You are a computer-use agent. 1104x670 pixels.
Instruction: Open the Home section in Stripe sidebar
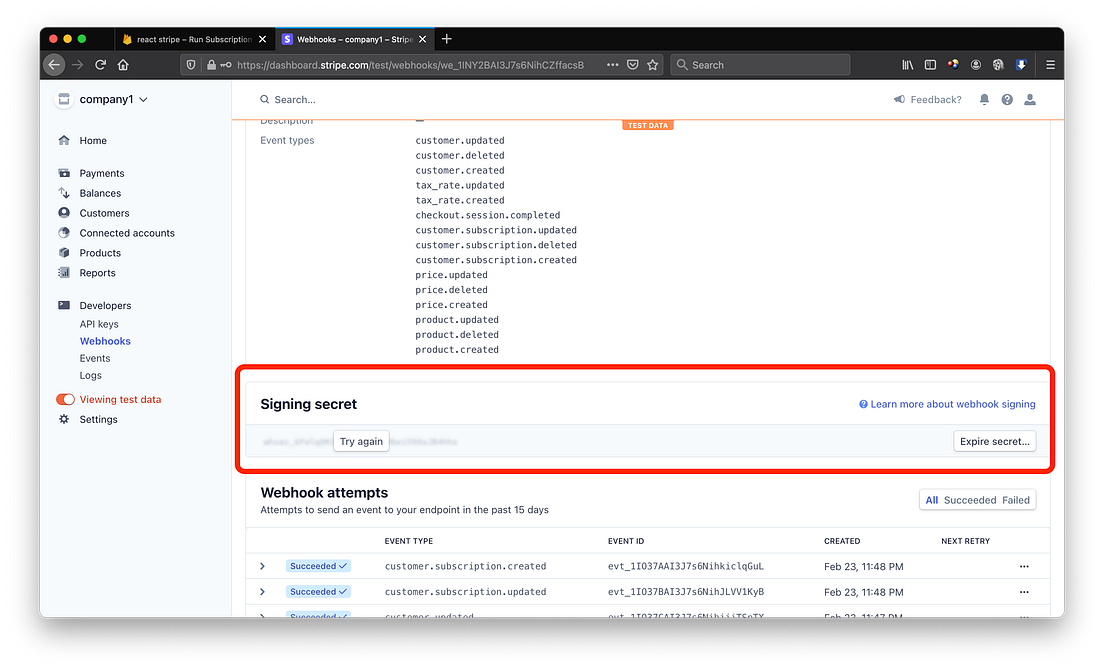click(93, 140)
